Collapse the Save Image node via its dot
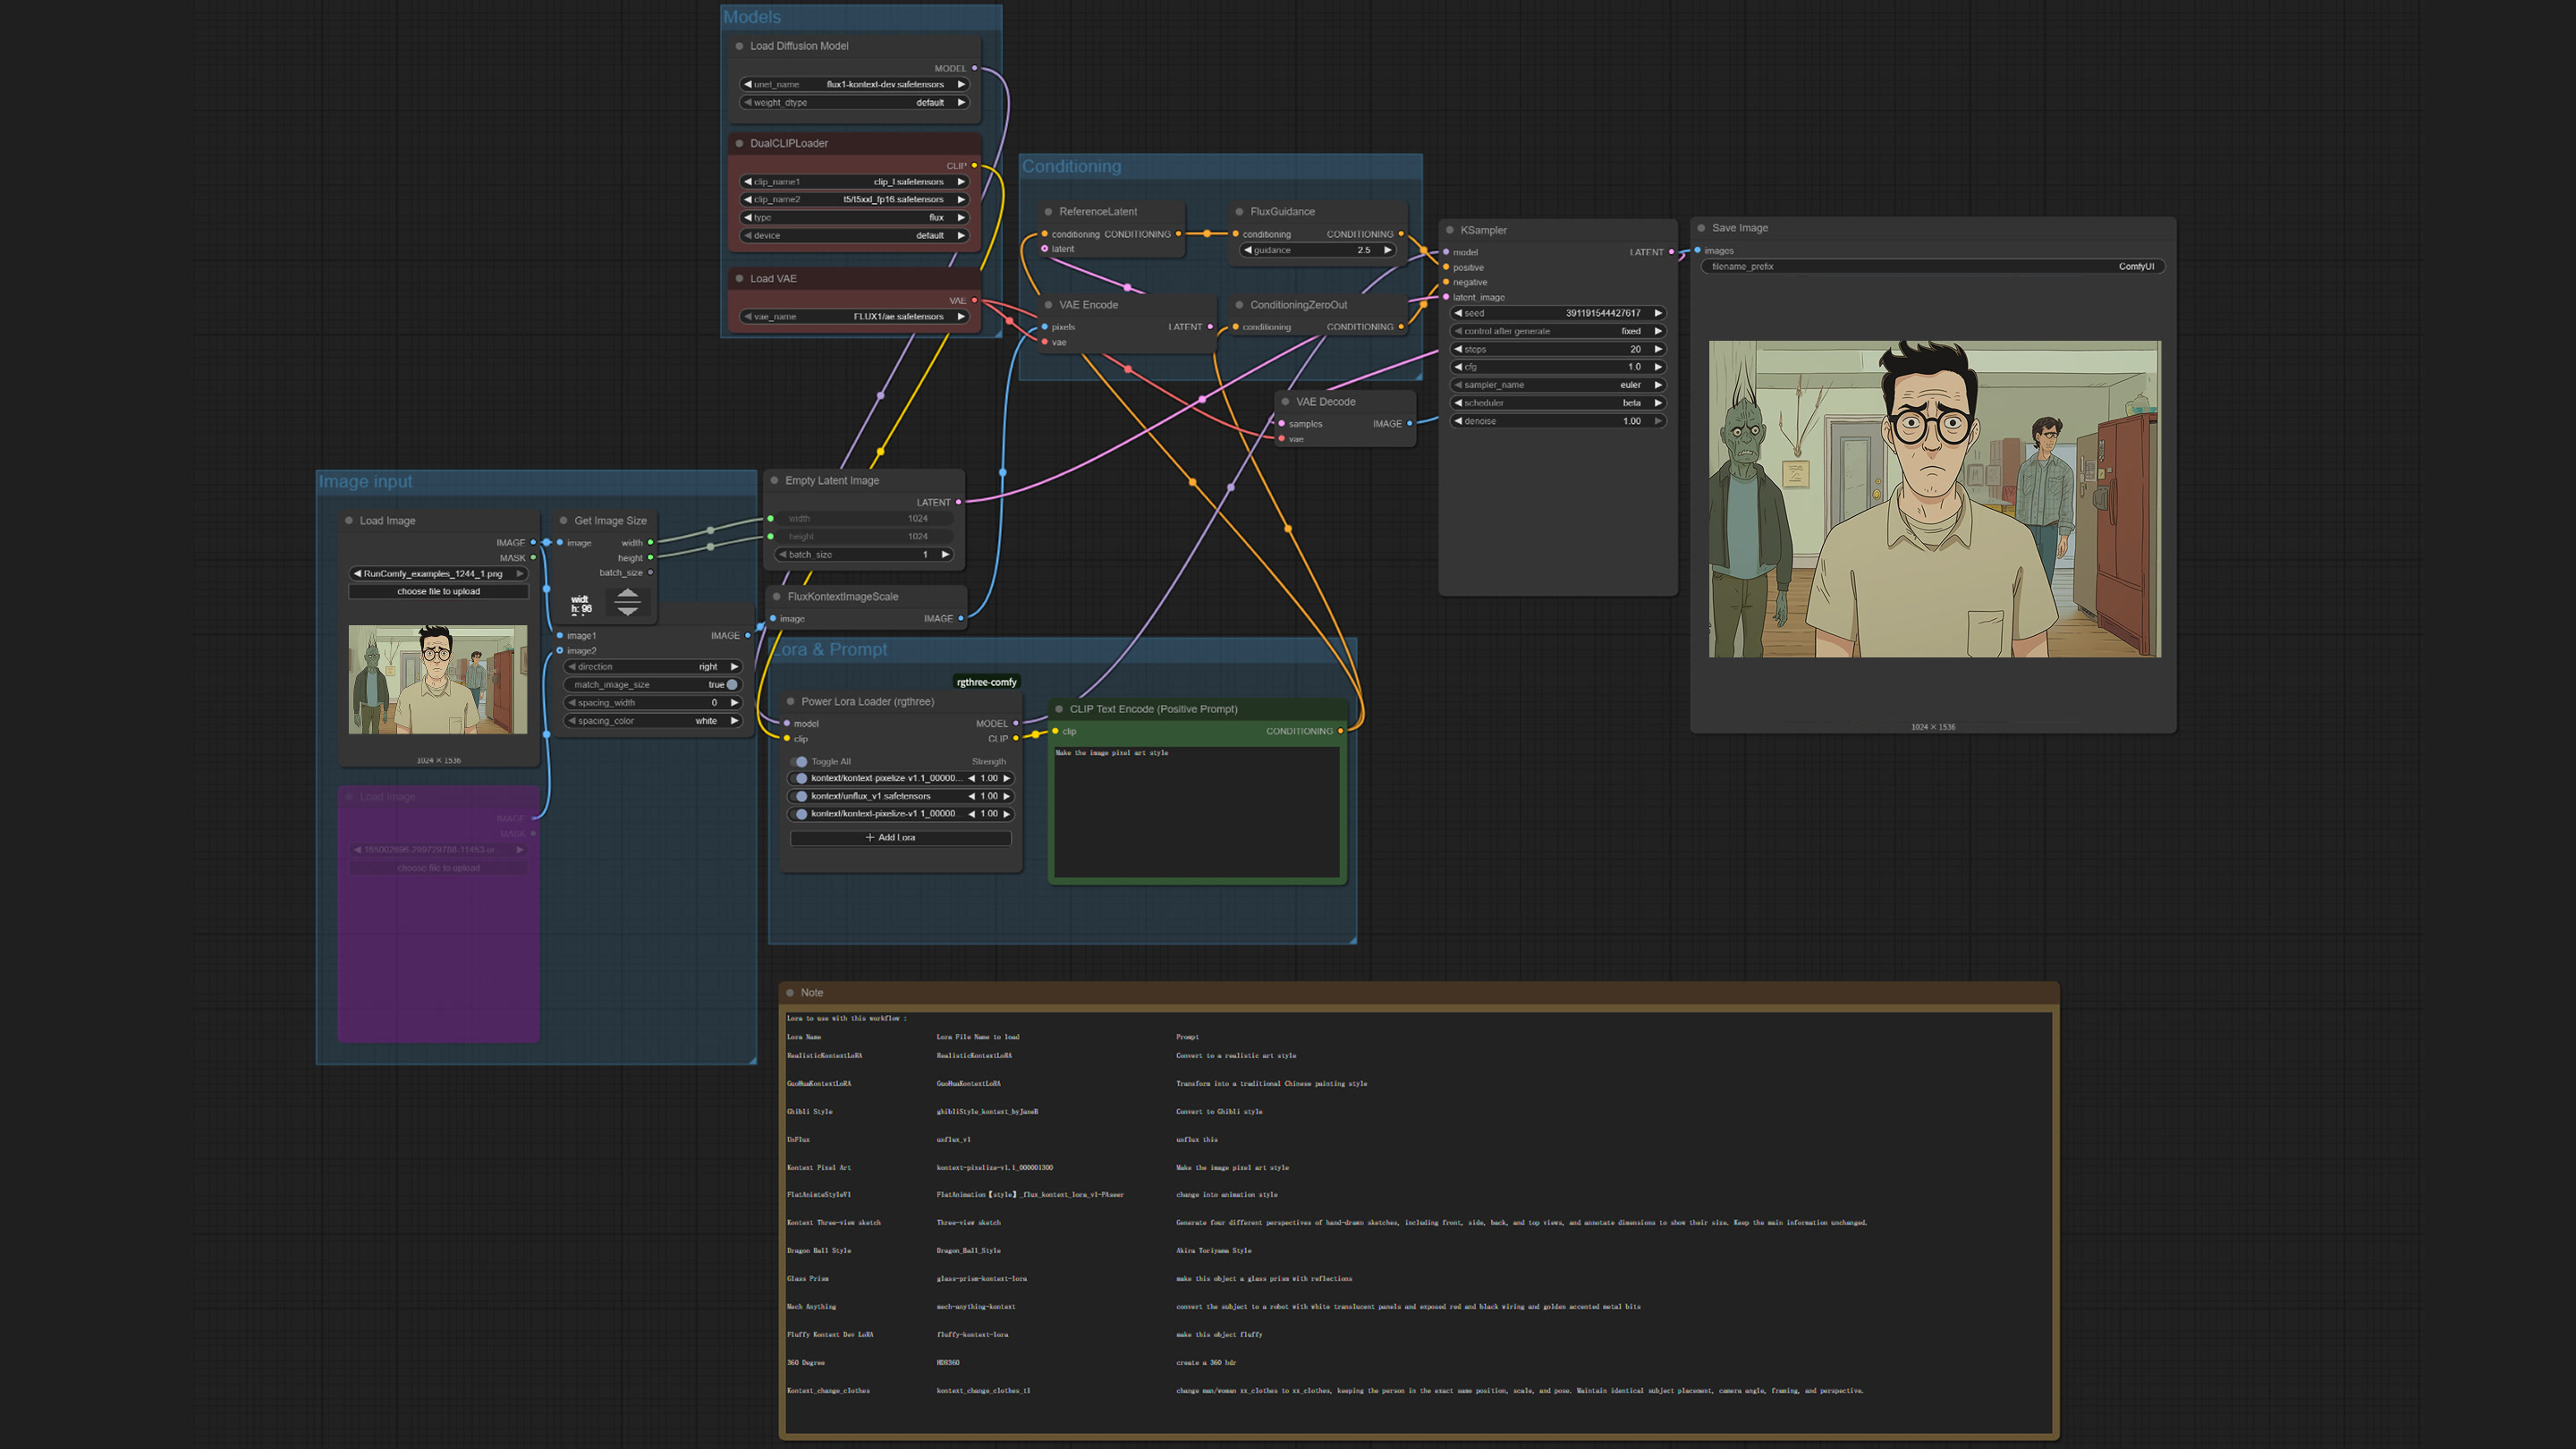Image resolution: width=2576 pixels, height=1449 pixels. coord(1701,228)
